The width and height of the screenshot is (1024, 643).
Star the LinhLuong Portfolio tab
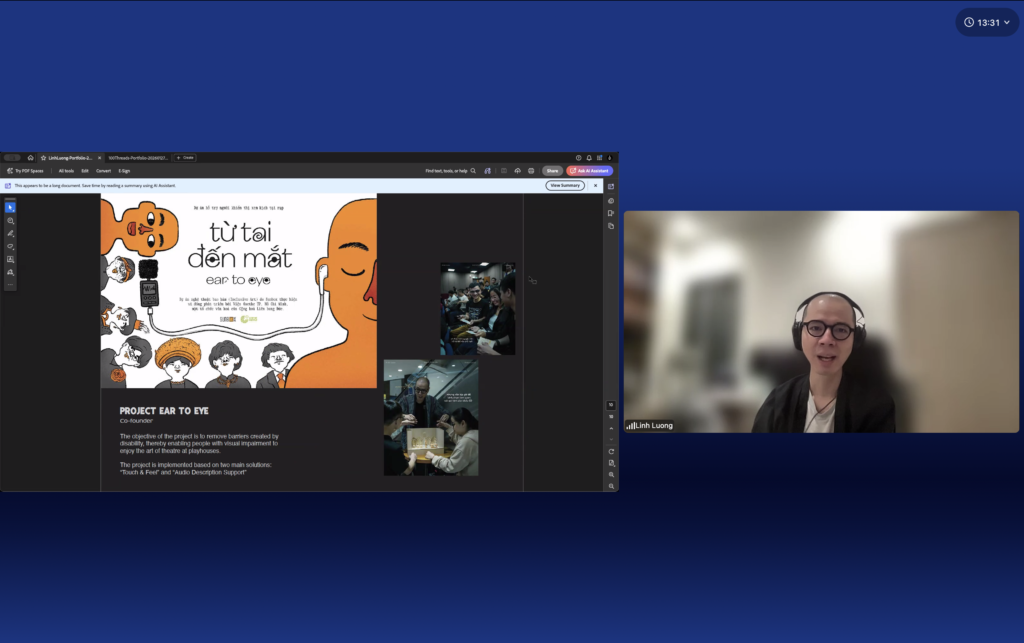[x=44, y=158]
